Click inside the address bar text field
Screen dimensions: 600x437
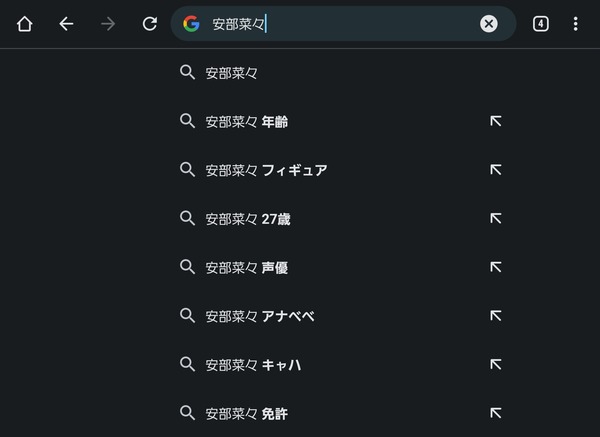point(342,24)
